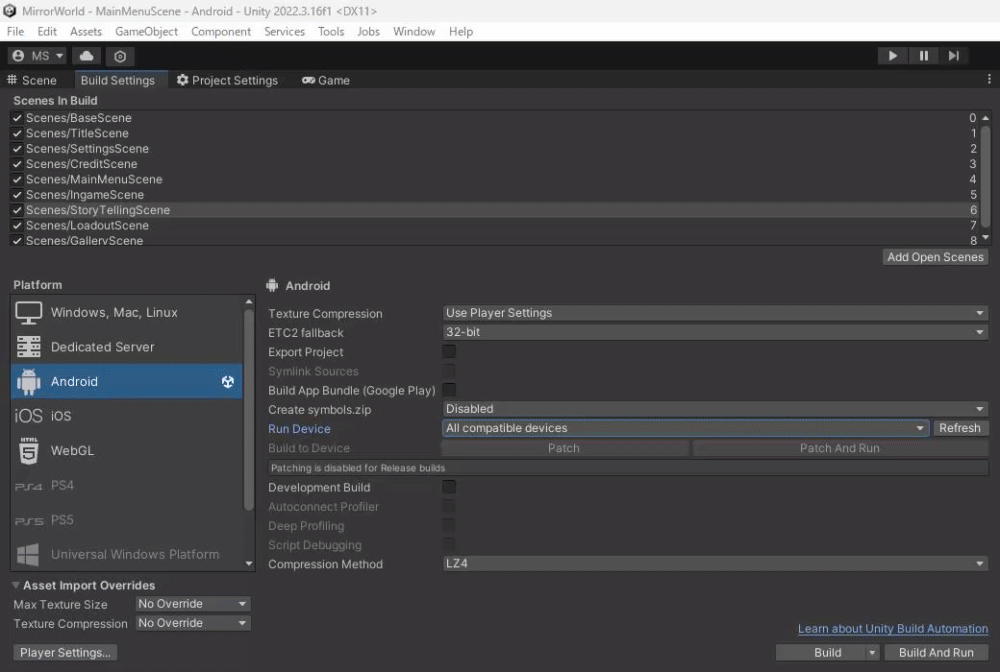Viewport: 1000px width, 672px height.
Task: Click the Step frame button
Action: (x=954, y=56)
